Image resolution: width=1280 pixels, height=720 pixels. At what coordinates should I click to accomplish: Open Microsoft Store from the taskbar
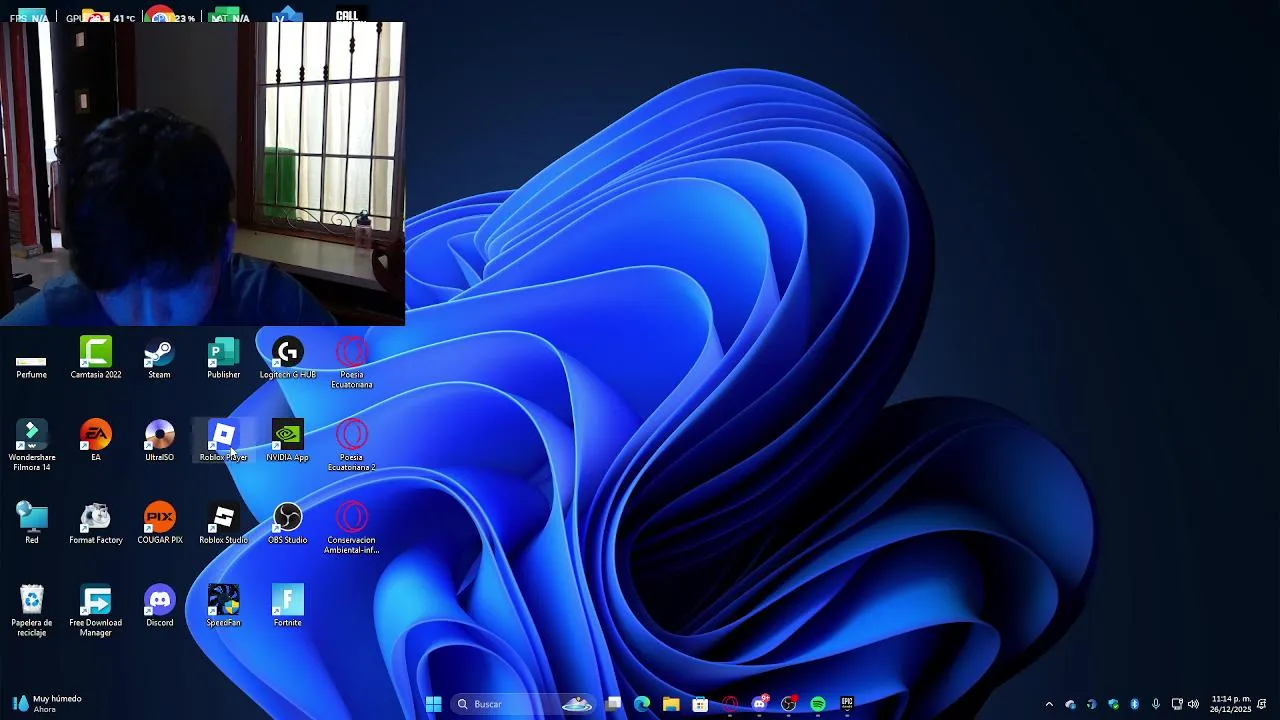tap(700, 704)
